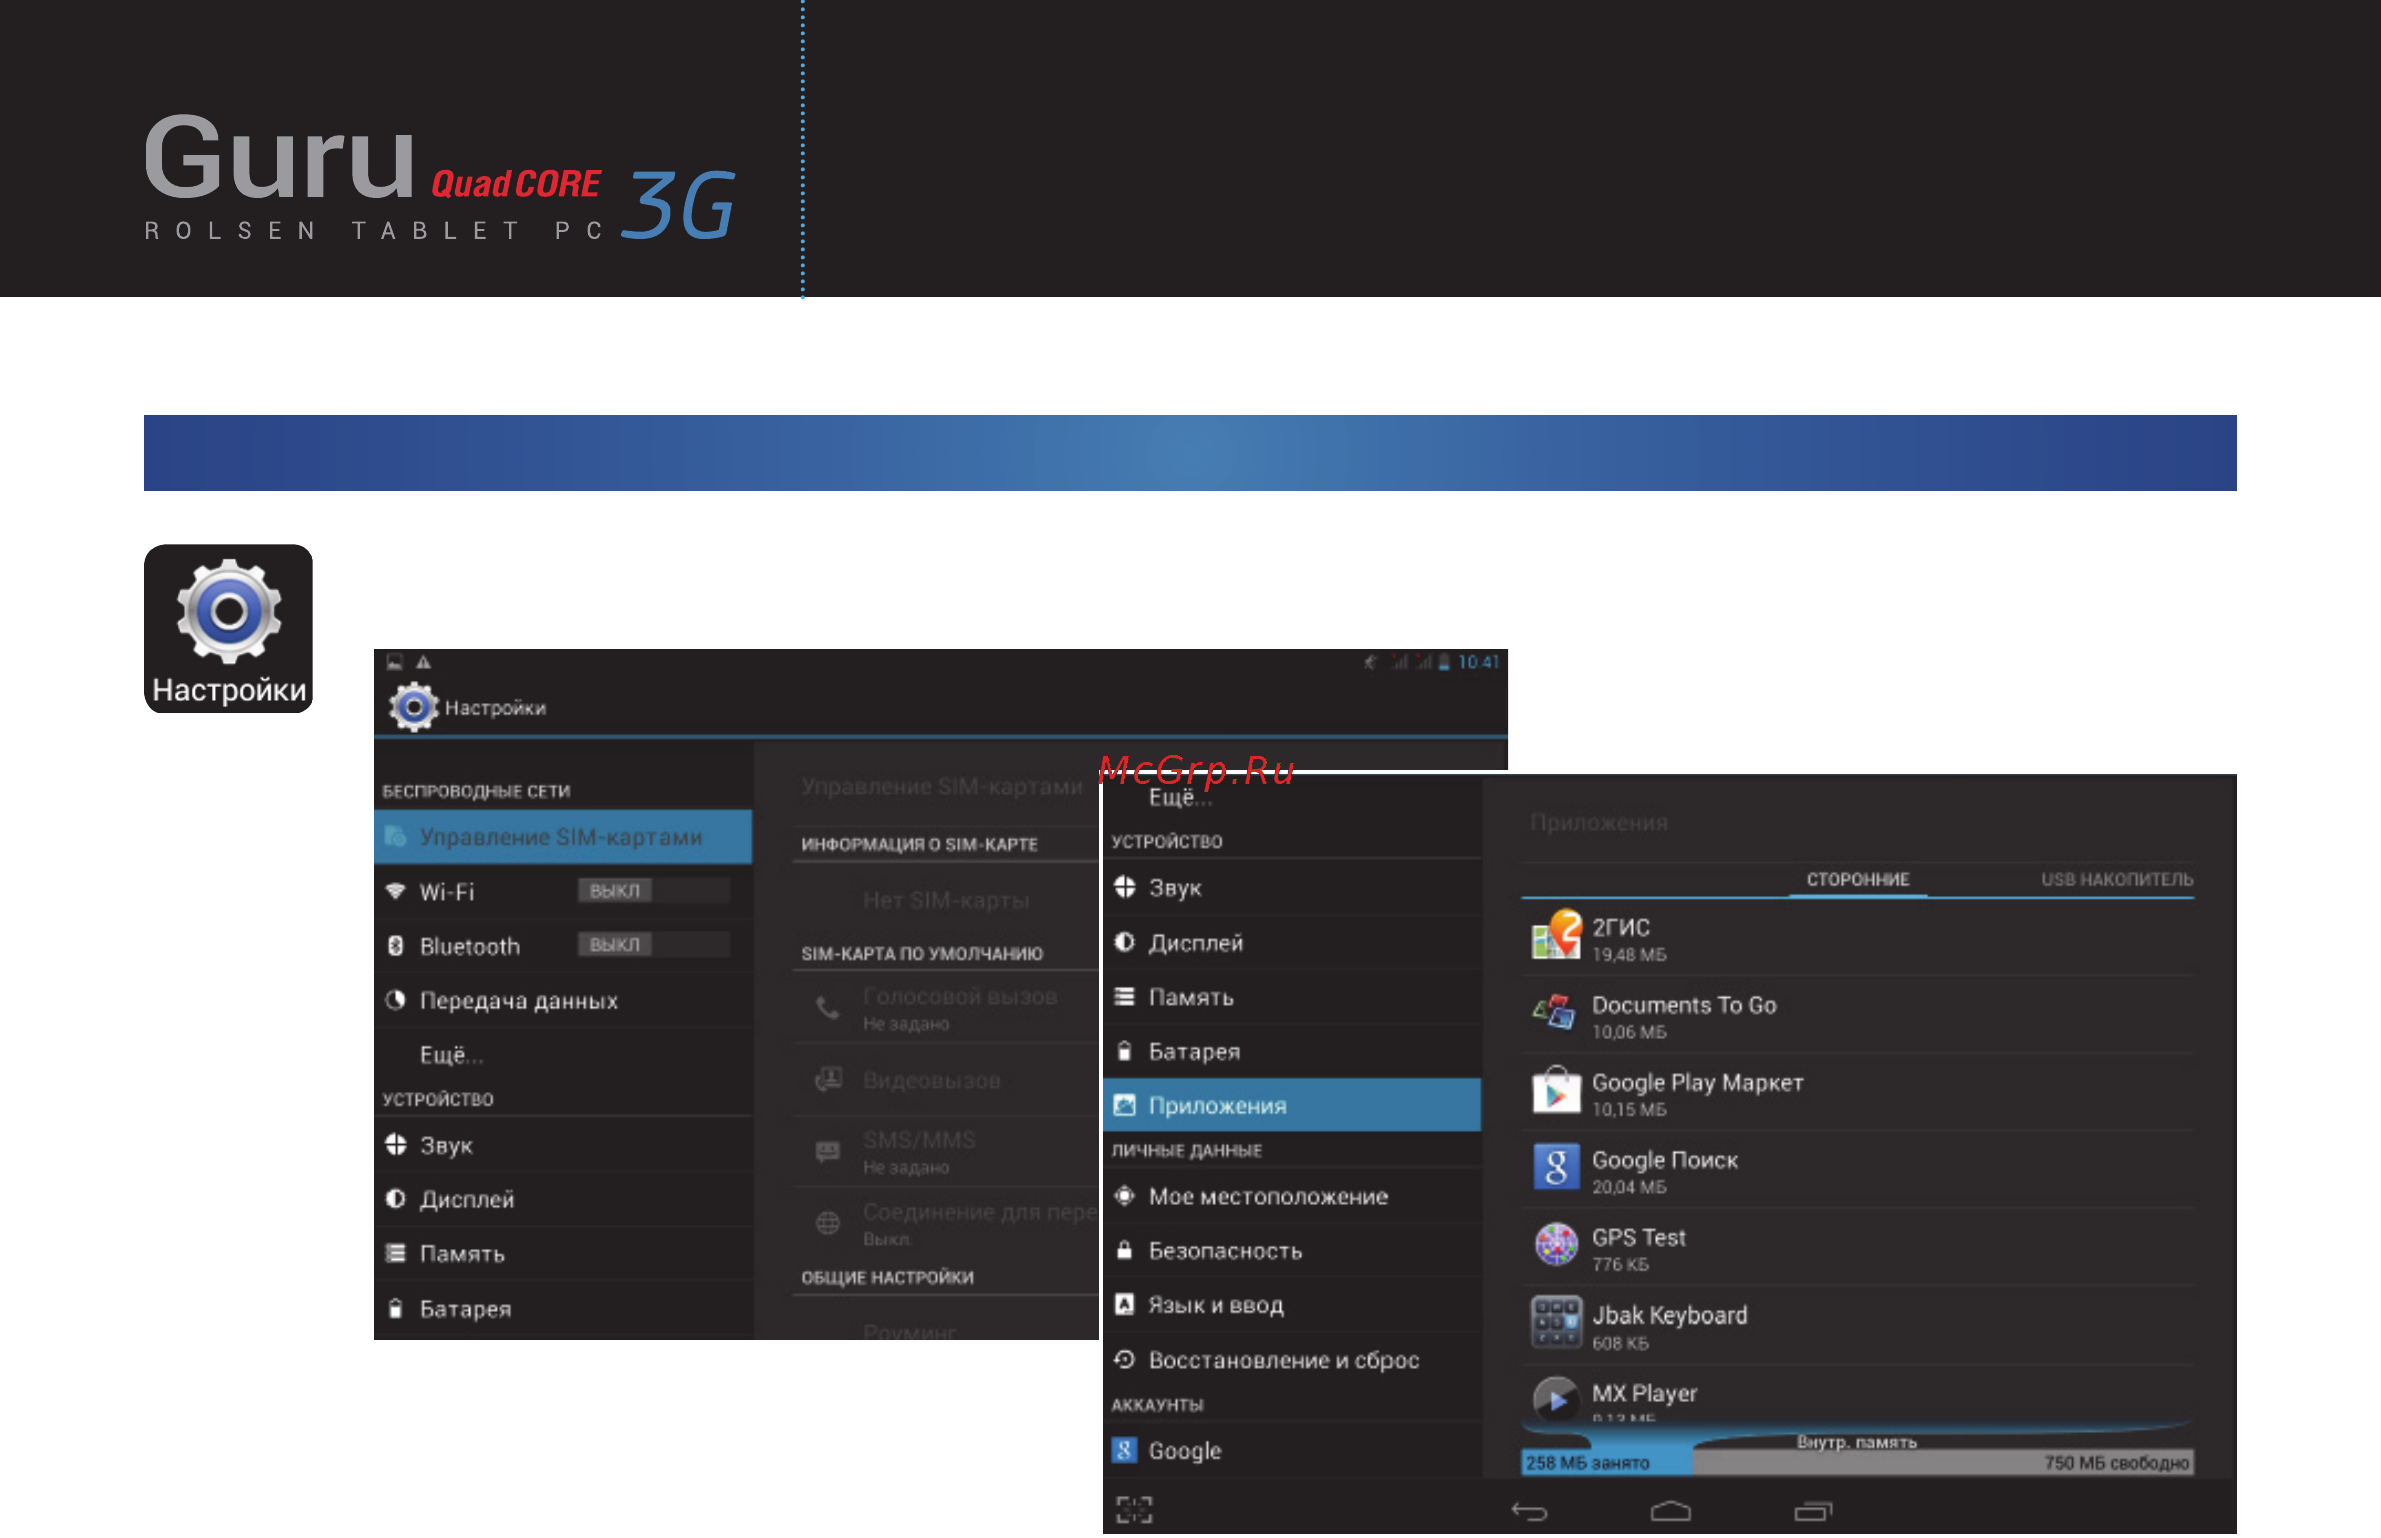Select SMS/MMS default SIM option
Viewport: 2381px width, 1538px height.
pyautogui.click(x=946, y=1152)
